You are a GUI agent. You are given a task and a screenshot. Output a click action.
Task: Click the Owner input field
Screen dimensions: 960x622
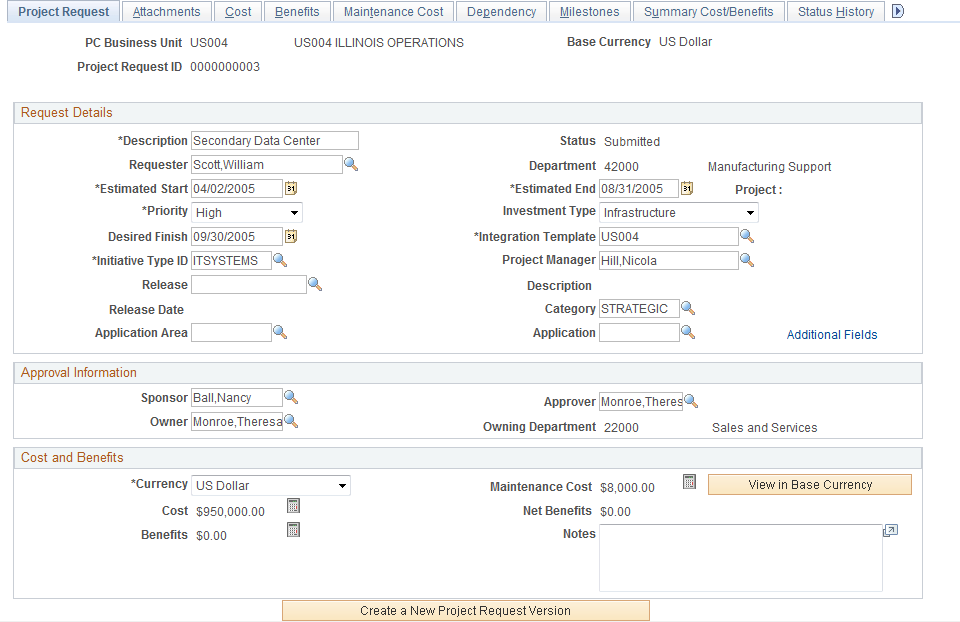click(237, 421)
